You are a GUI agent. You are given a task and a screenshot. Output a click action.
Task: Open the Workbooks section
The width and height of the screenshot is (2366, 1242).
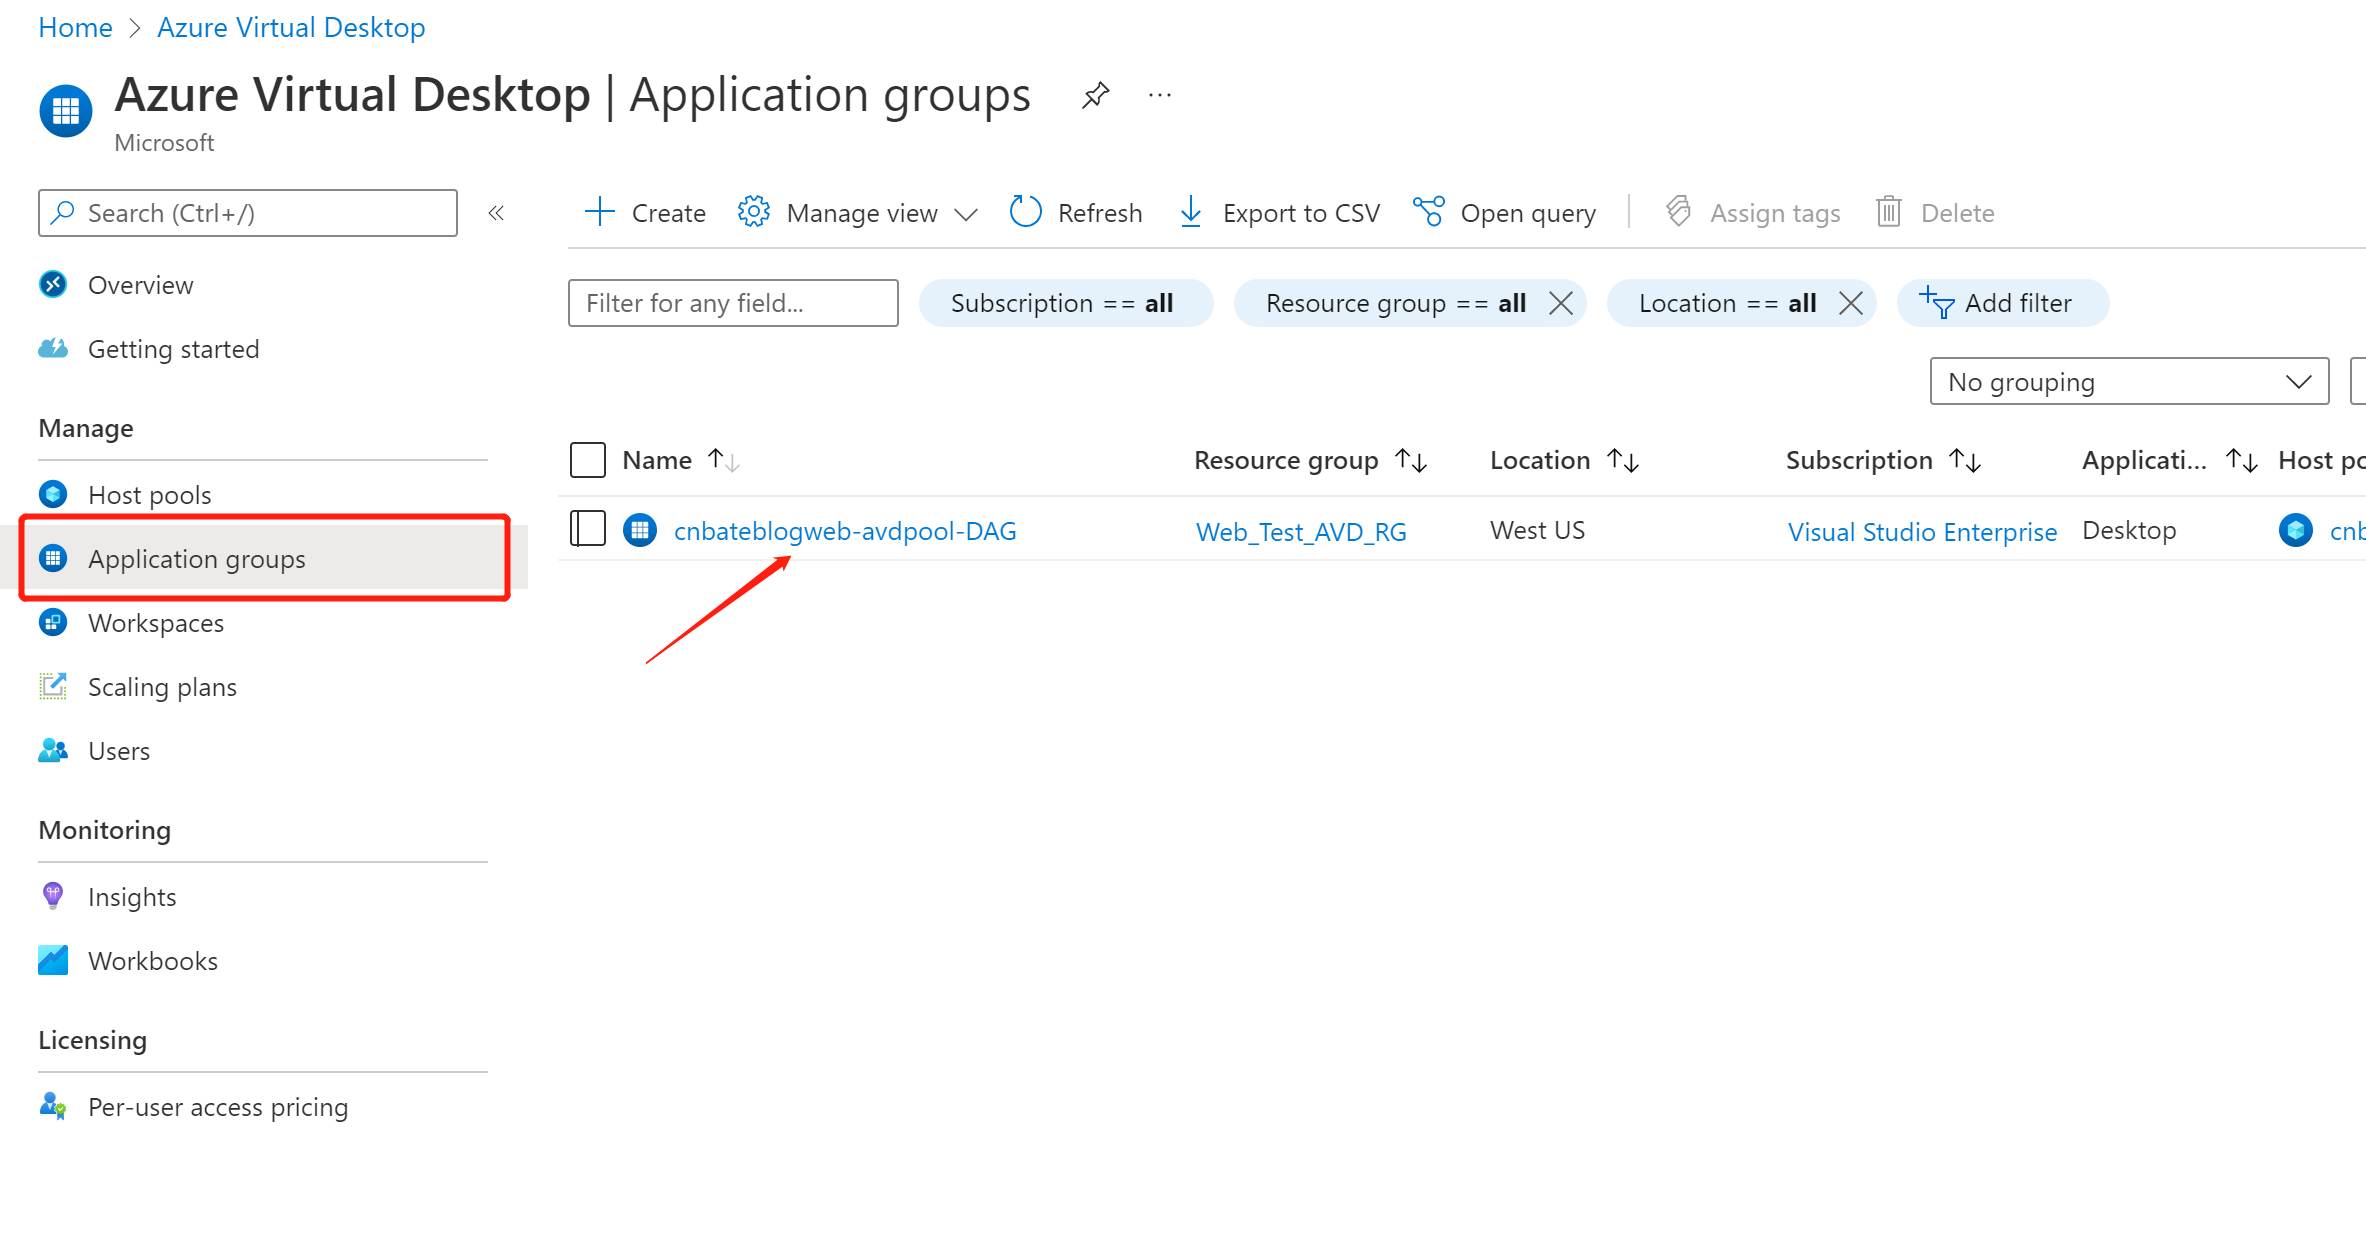[x=152, y=959]
